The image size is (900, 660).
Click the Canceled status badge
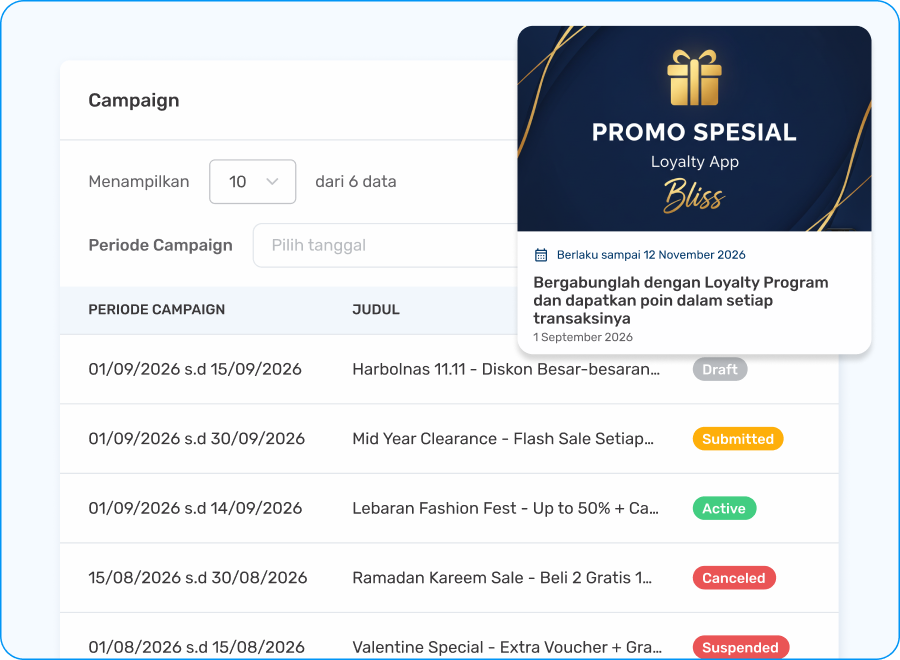[734, 578]
